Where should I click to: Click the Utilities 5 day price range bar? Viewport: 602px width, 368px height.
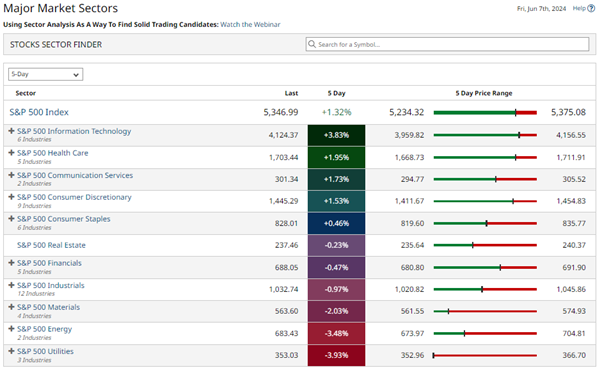(485, 356)
